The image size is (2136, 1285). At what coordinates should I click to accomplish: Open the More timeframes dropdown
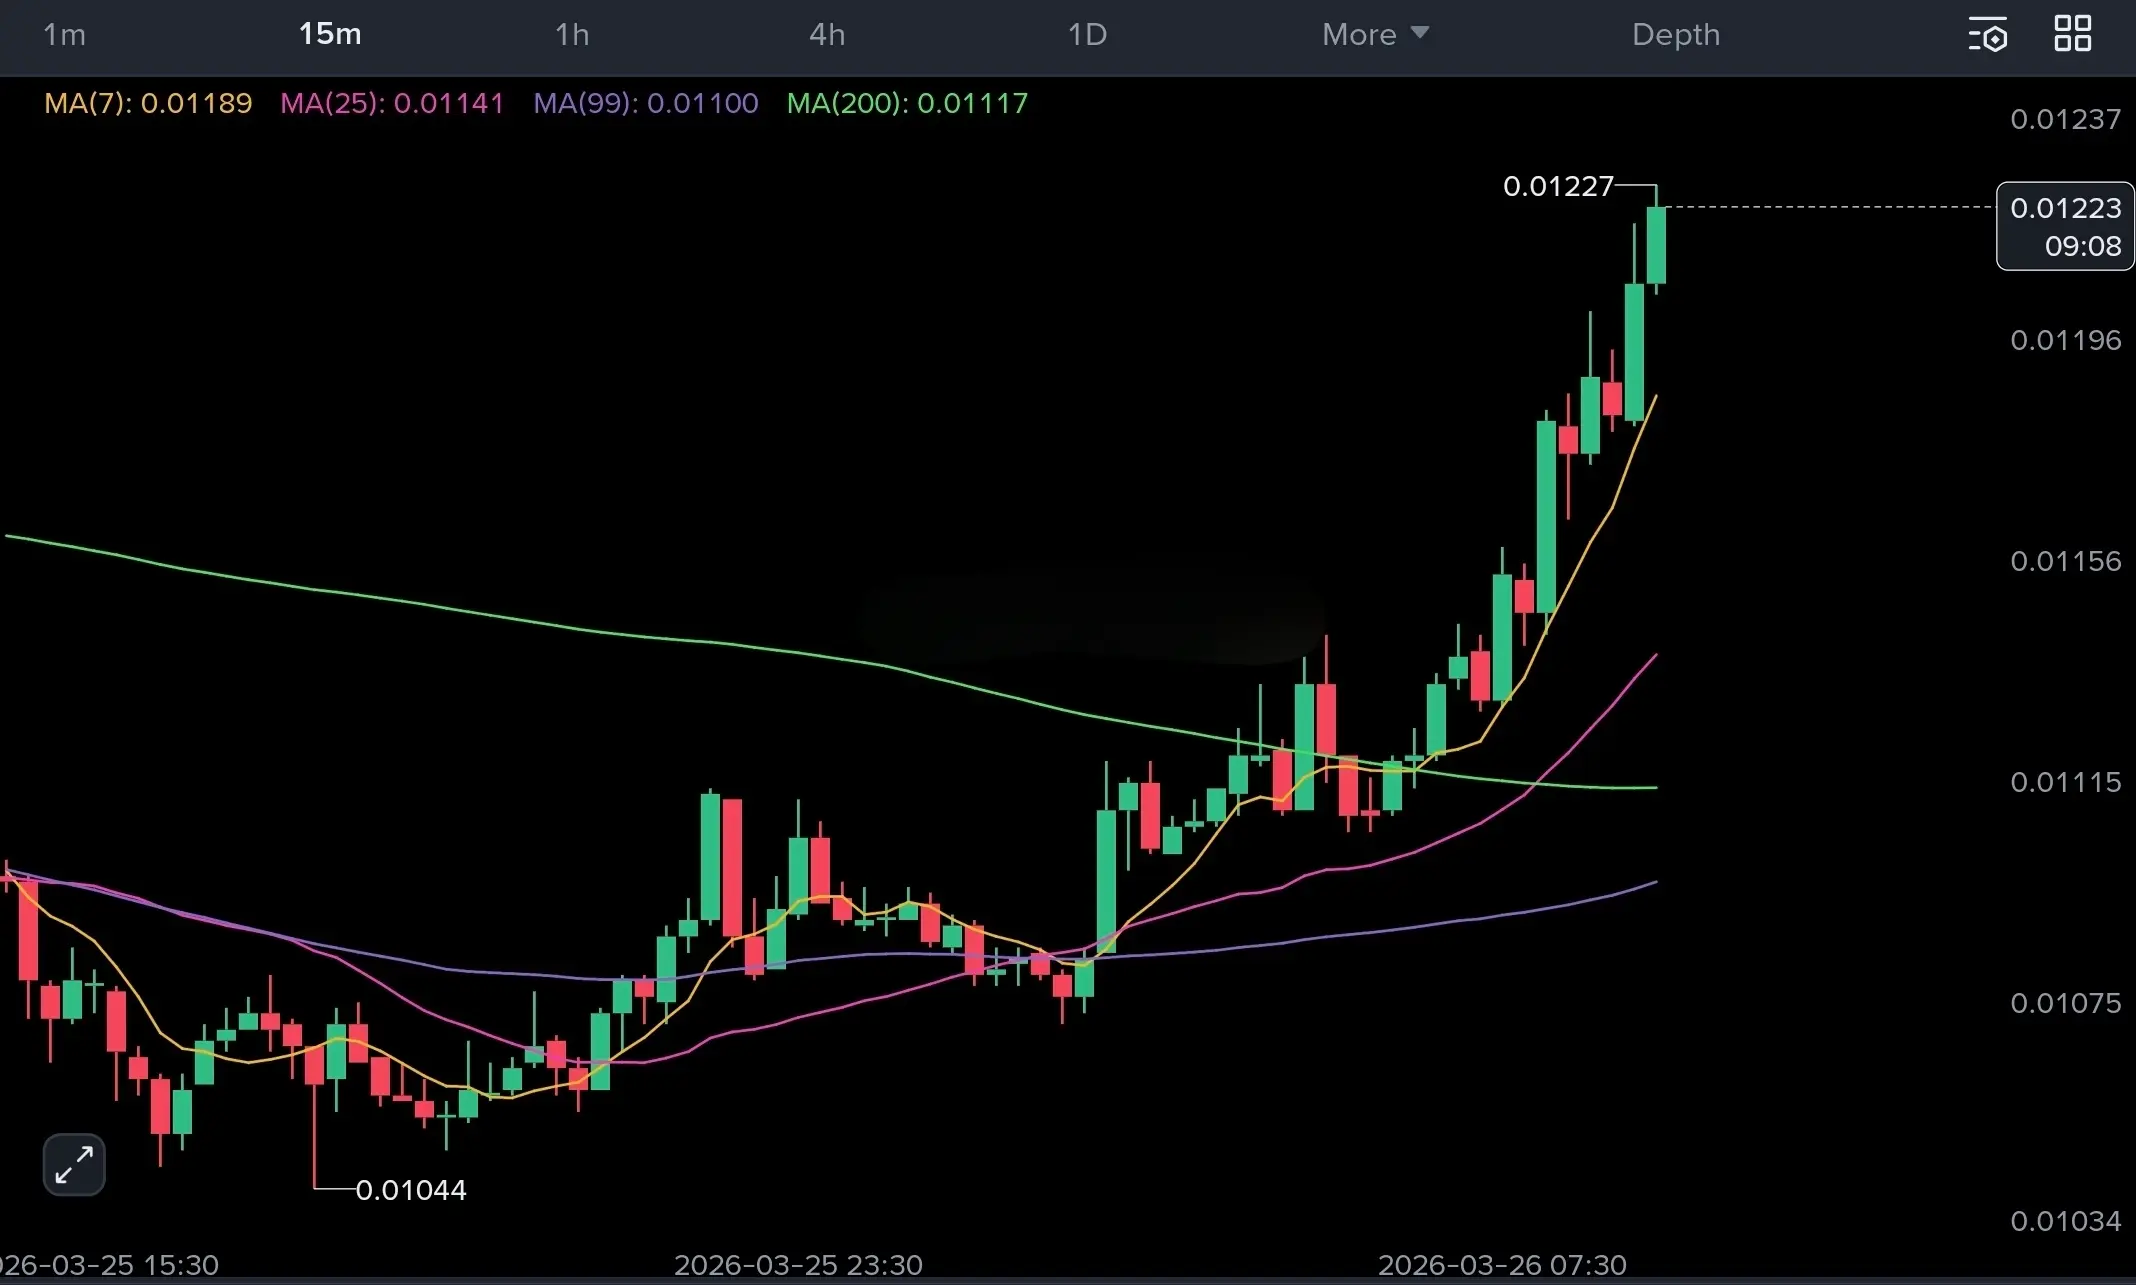tap(1359, 35)
